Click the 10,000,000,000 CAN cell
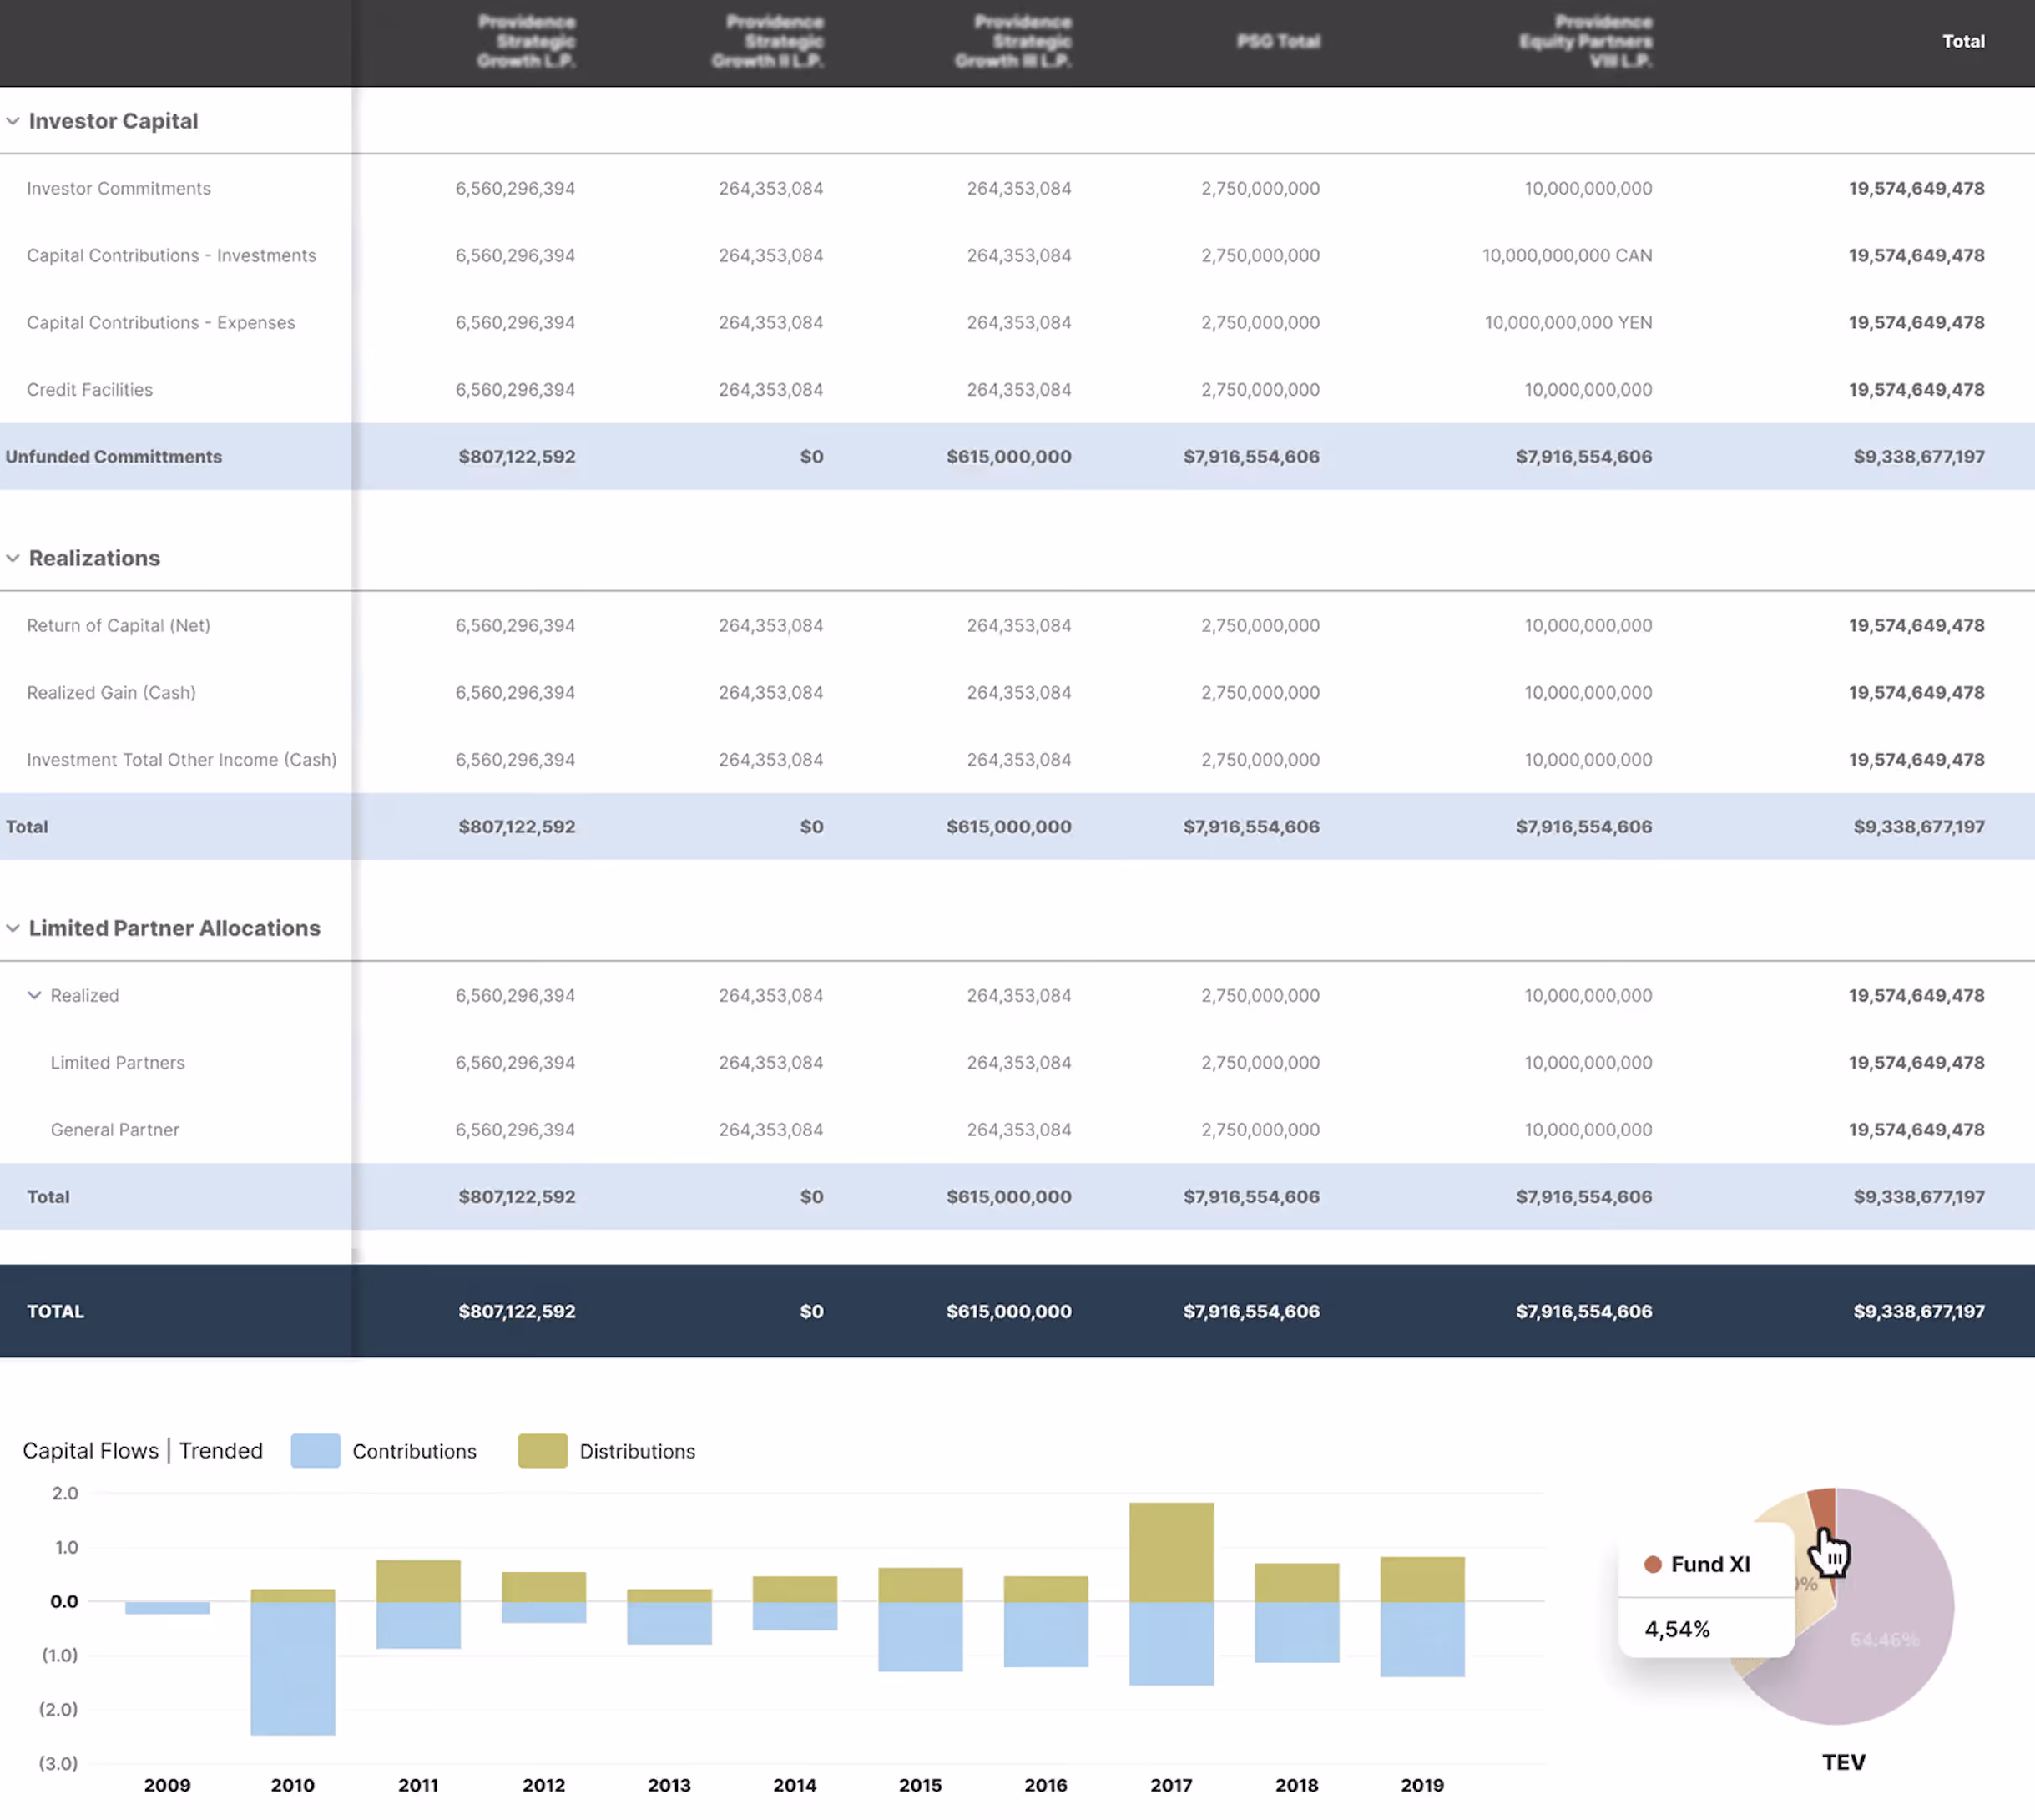The image size is (2035, 1820). point(1567,255)
